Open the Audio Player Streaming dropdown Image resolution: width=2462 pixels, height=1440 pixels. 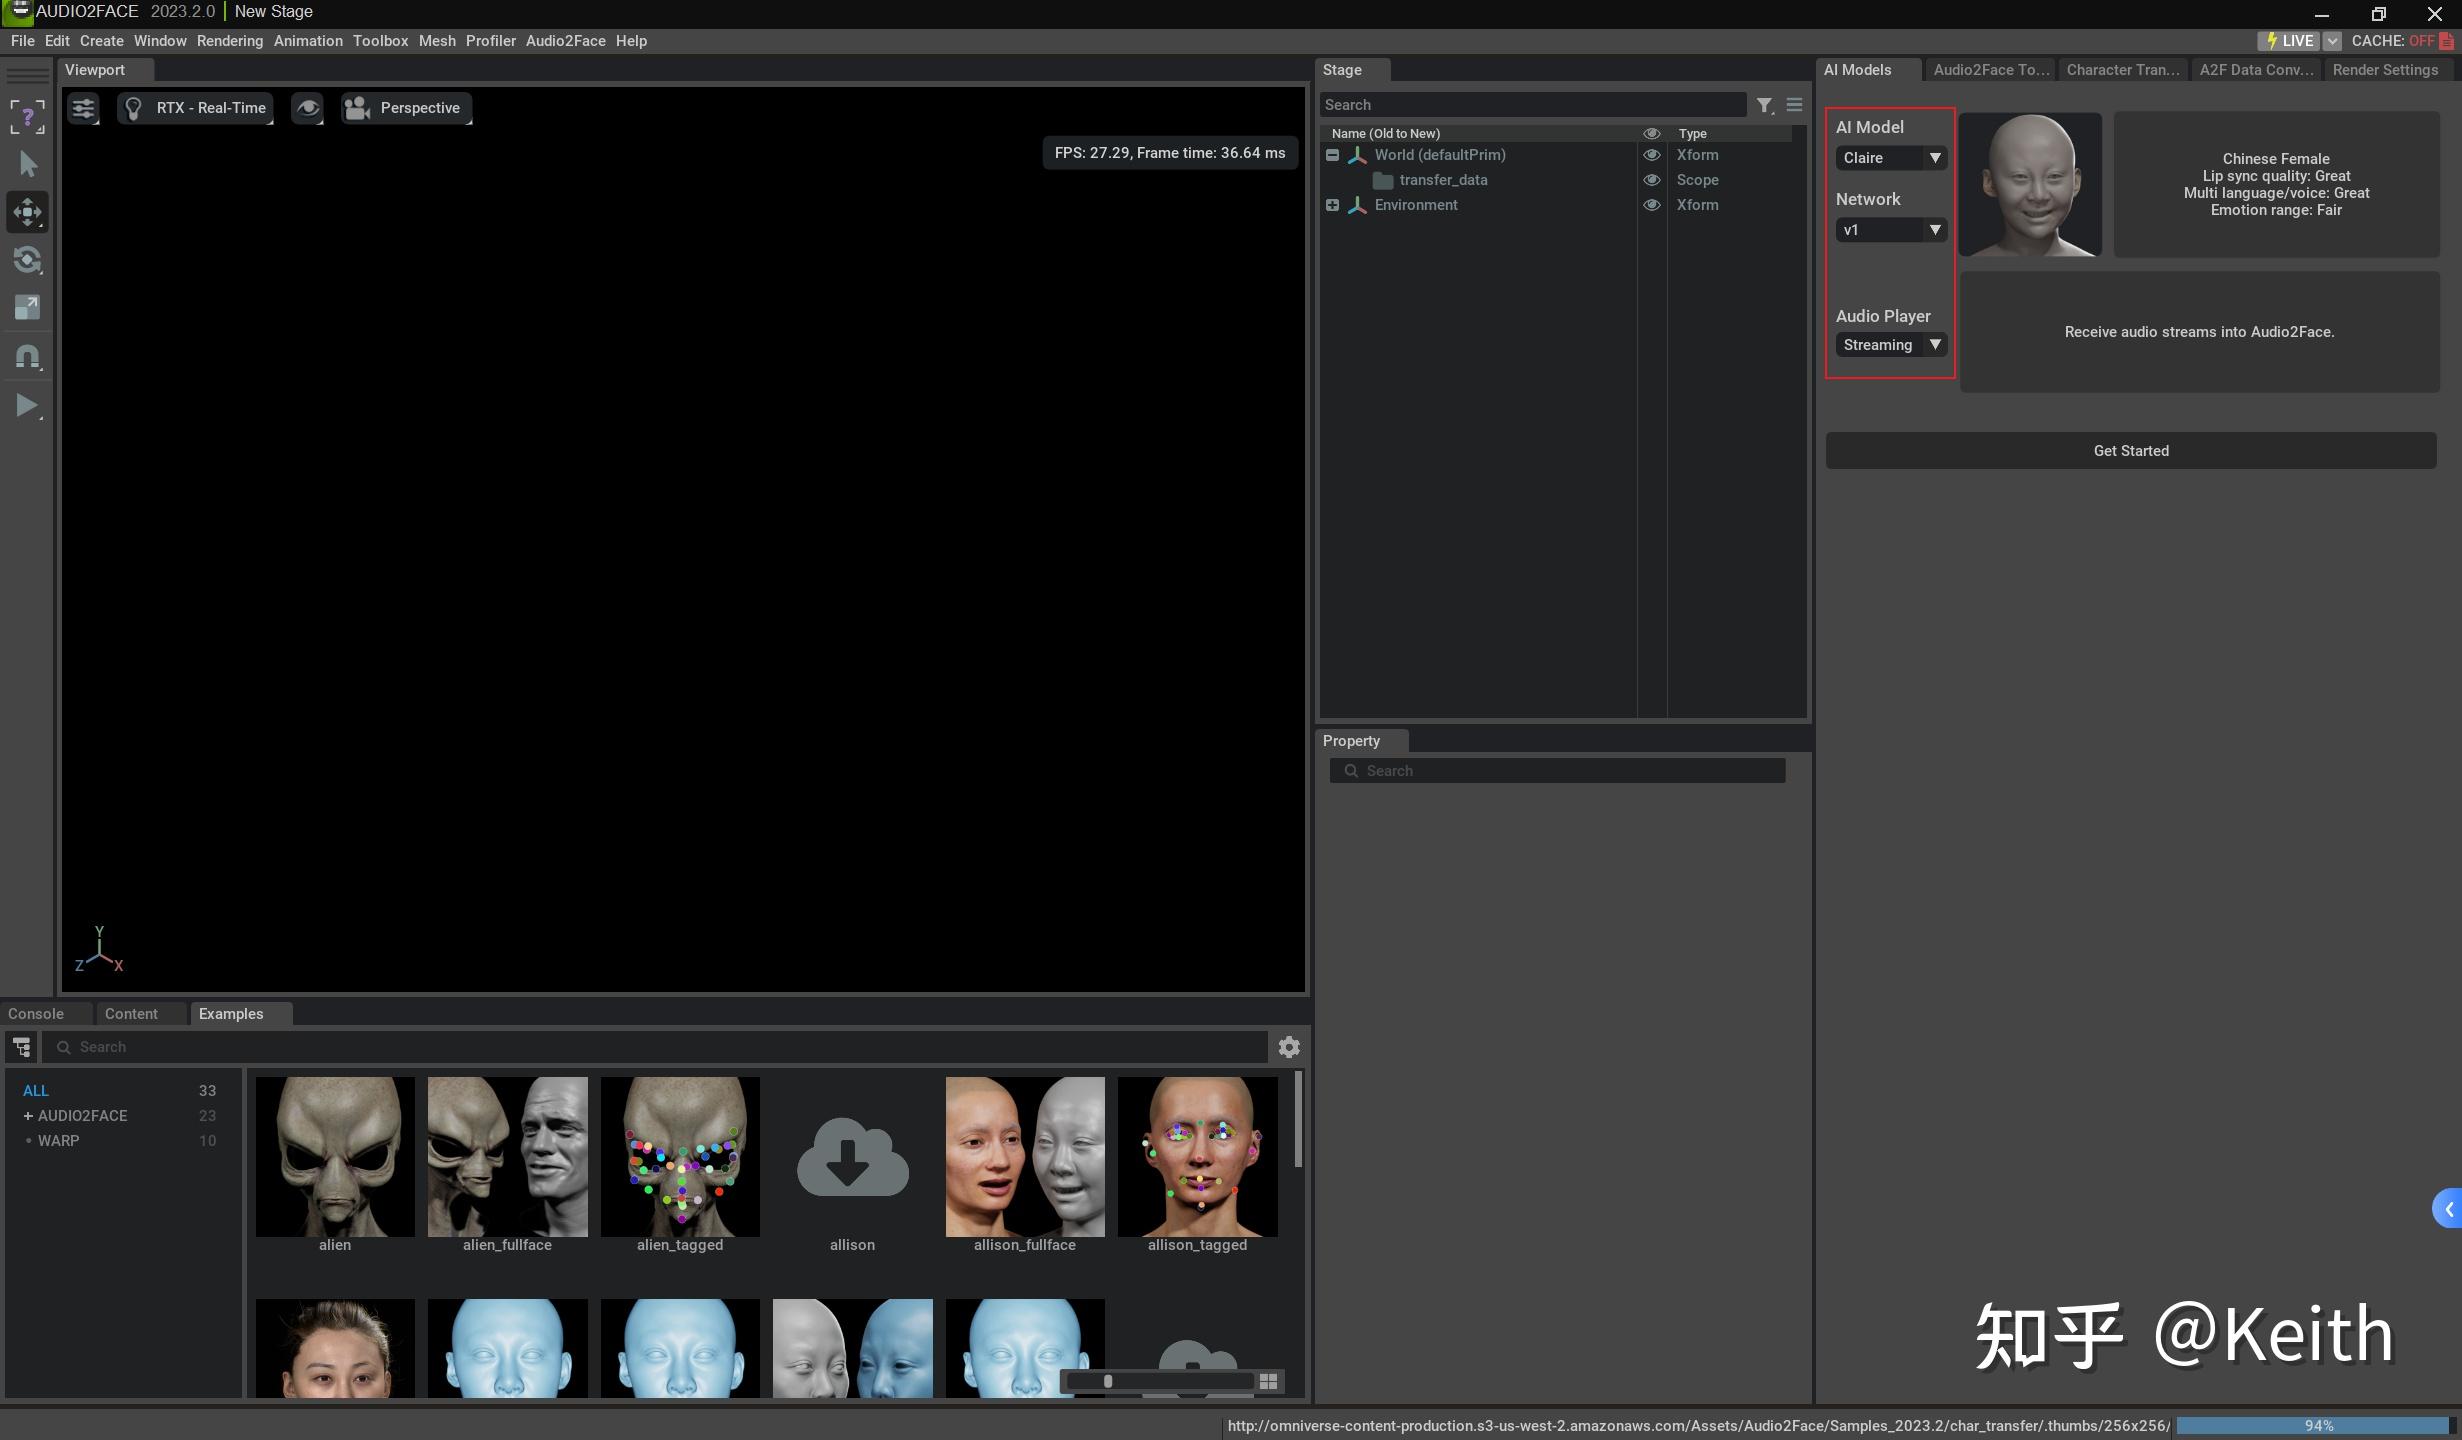1891,345
